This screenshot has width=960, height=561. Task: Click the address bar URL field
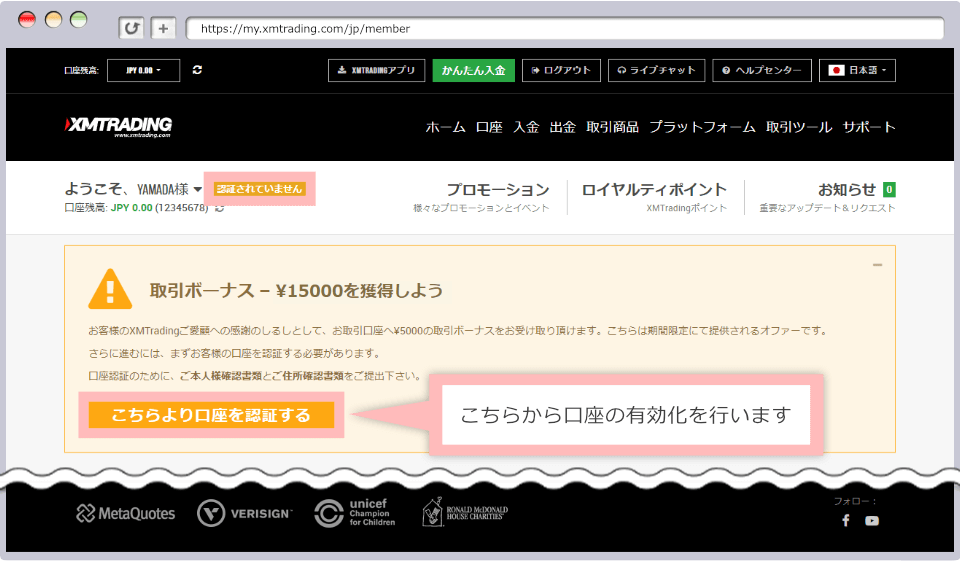(x=564, y=28)
